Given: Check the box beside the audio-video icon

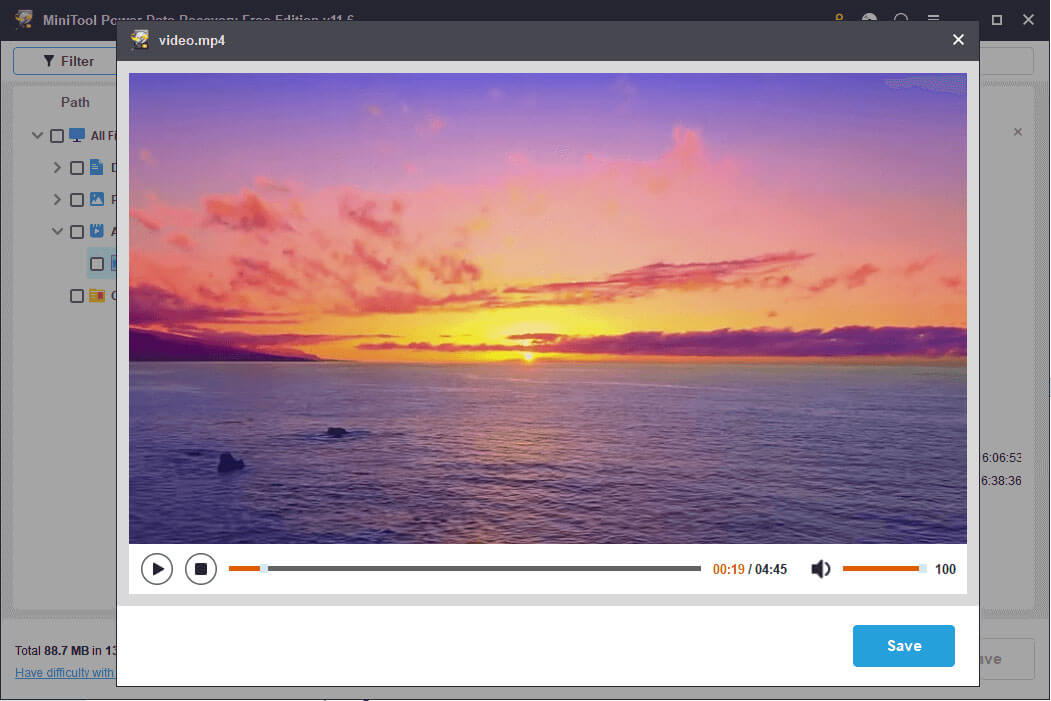Looking at the screenshot, I should [x=77, y=232].
